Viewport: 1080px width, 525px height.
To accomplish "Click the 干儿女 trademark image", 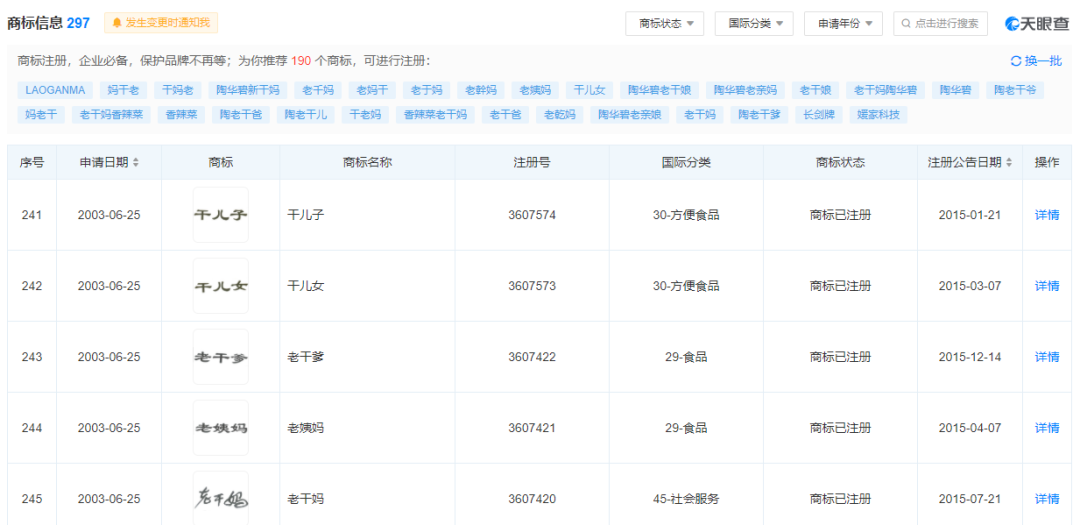I will [220, 286].
